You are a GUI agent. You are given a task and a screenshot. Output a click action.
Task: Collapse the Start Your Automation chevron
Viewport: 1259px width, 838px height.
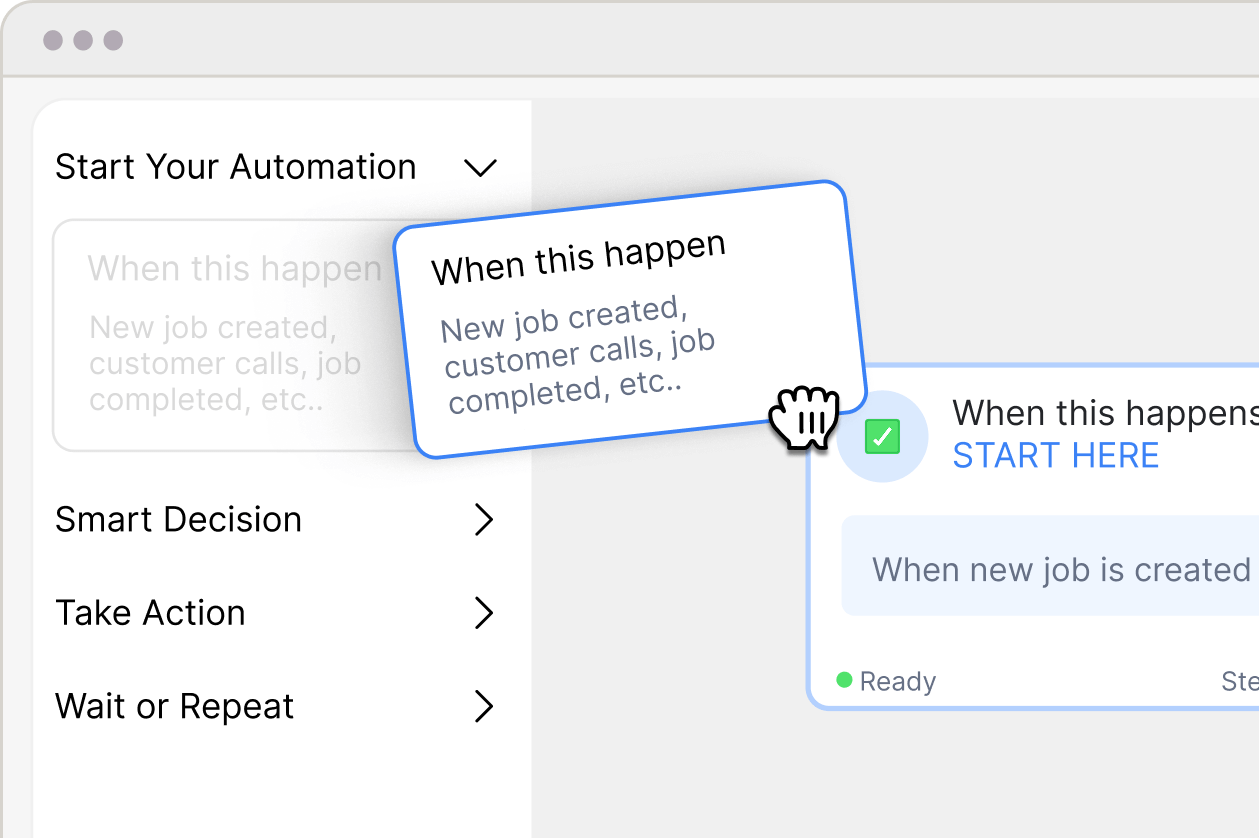481,168
